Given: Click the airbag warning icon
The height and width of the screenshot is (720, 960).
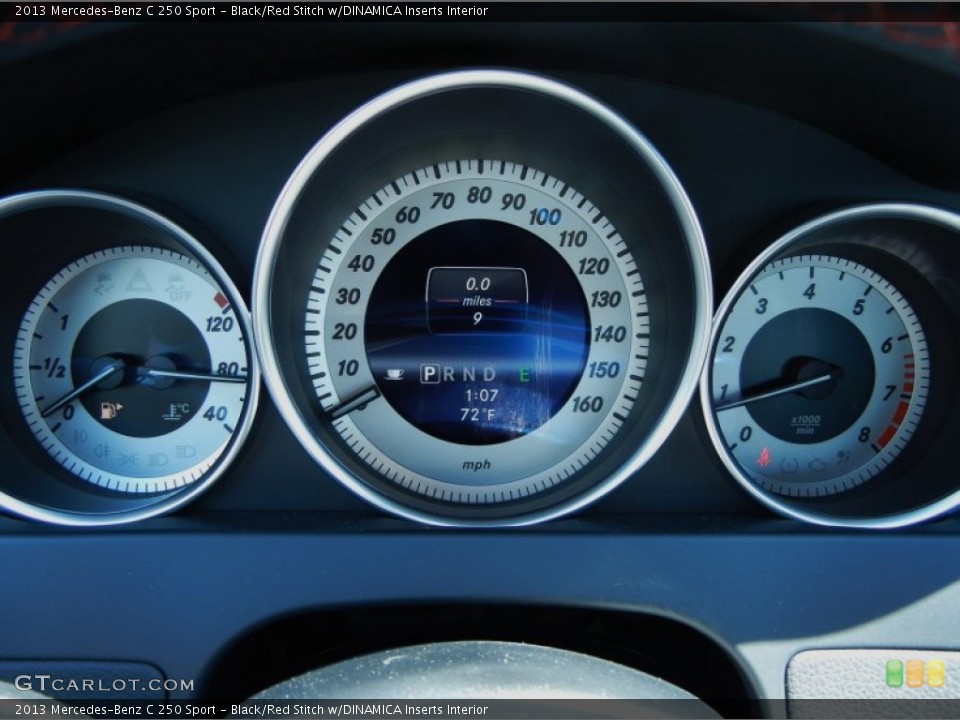Looking at the screenshot, I should [844, 458].
